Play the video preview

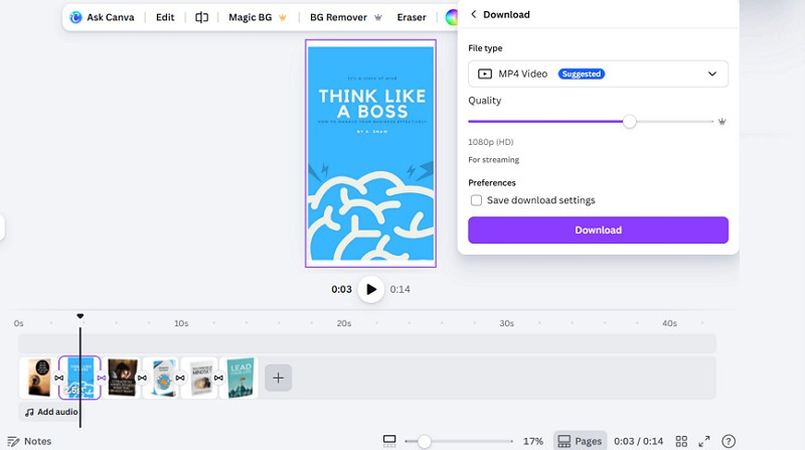pyautogui.click(x=371, y=289)
